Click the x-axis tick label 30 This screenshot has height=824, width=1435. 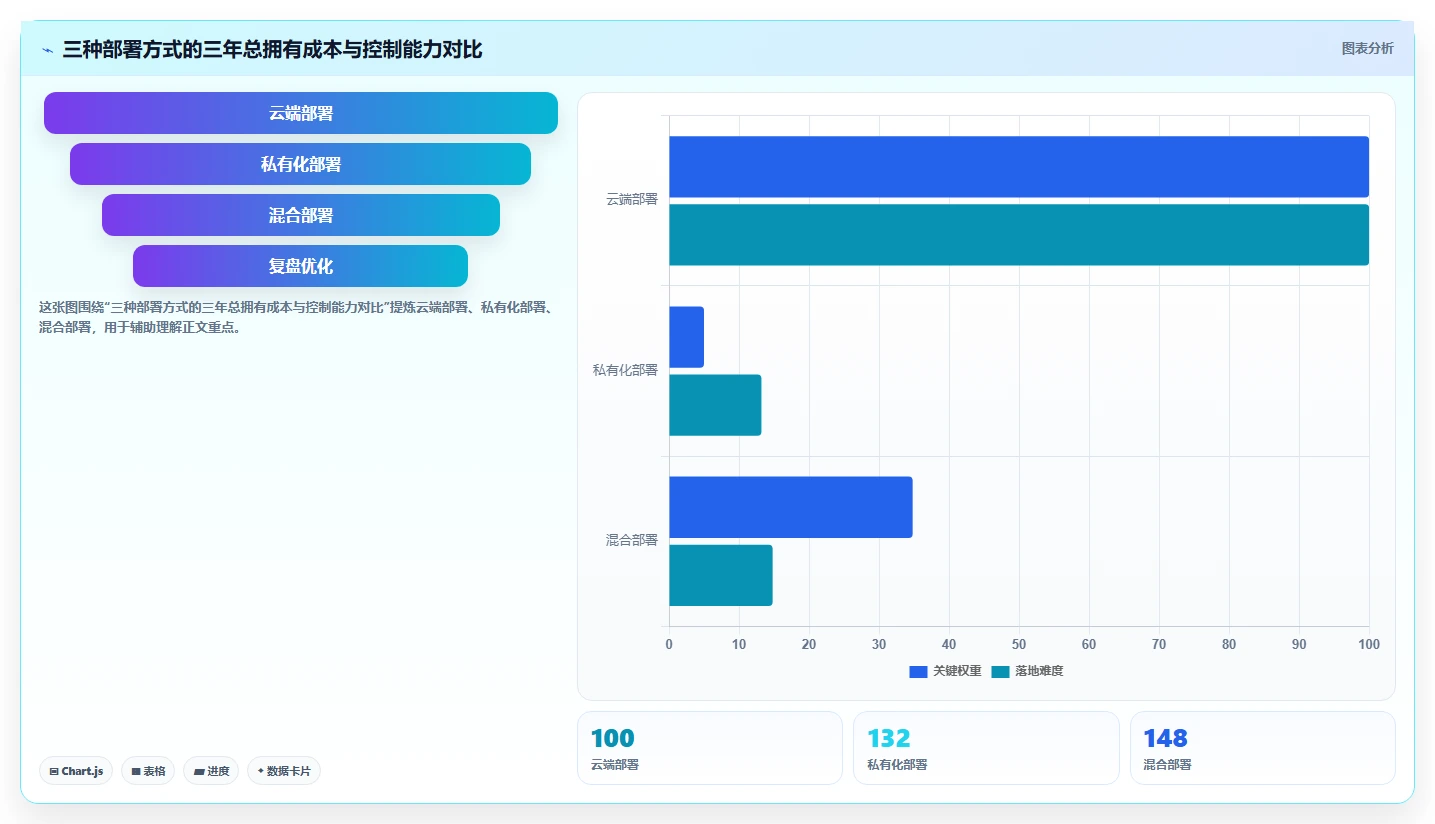[879, 645]
